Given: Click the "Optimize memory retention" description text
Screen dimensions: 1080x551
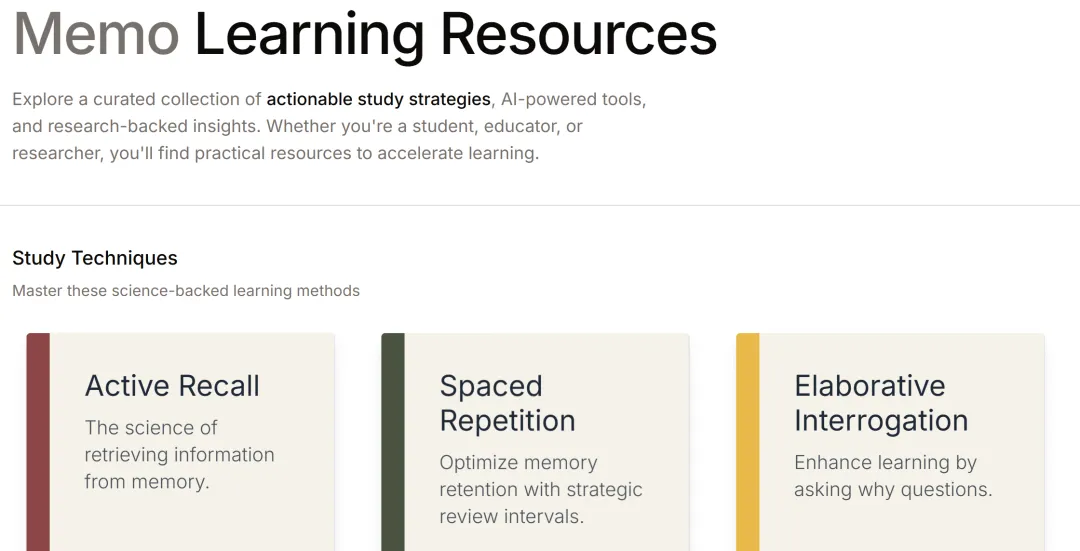Looking at the screenshot, I should [540, 490].
